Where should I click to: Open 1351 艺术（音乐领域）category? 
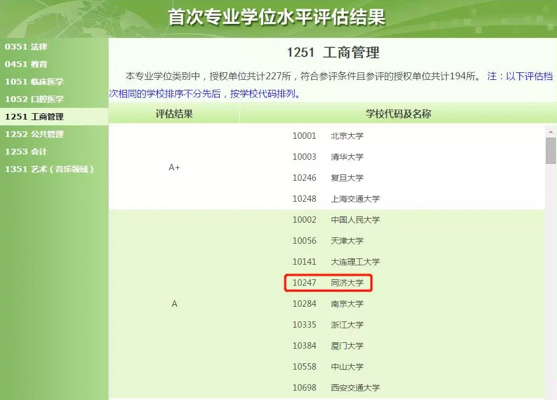(x=49, y=169)
